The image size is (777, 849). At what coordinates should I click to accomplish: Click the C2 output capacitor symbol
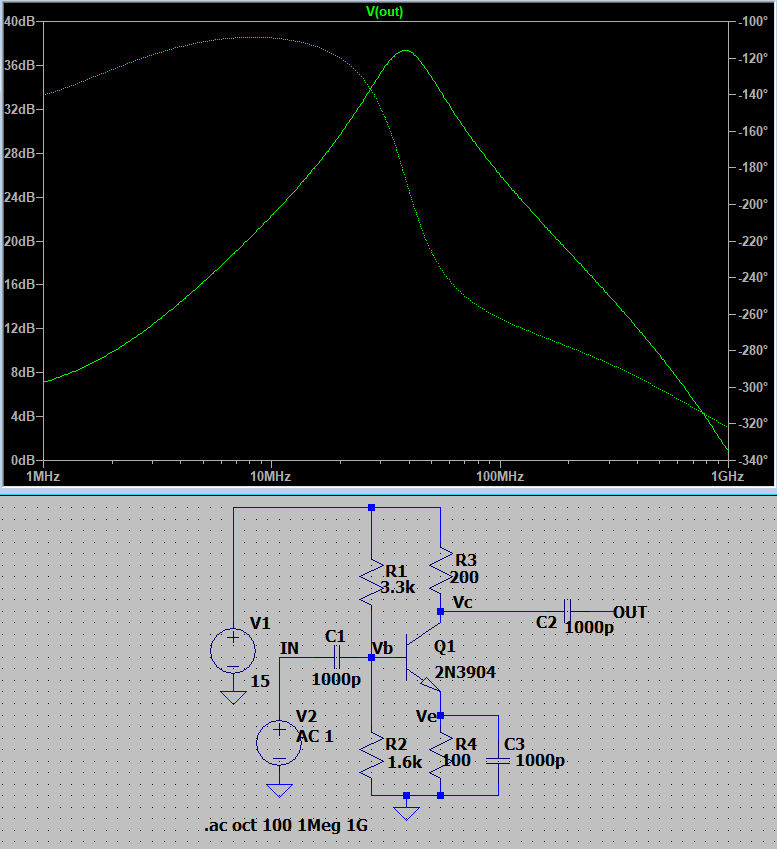click(567, 611)
